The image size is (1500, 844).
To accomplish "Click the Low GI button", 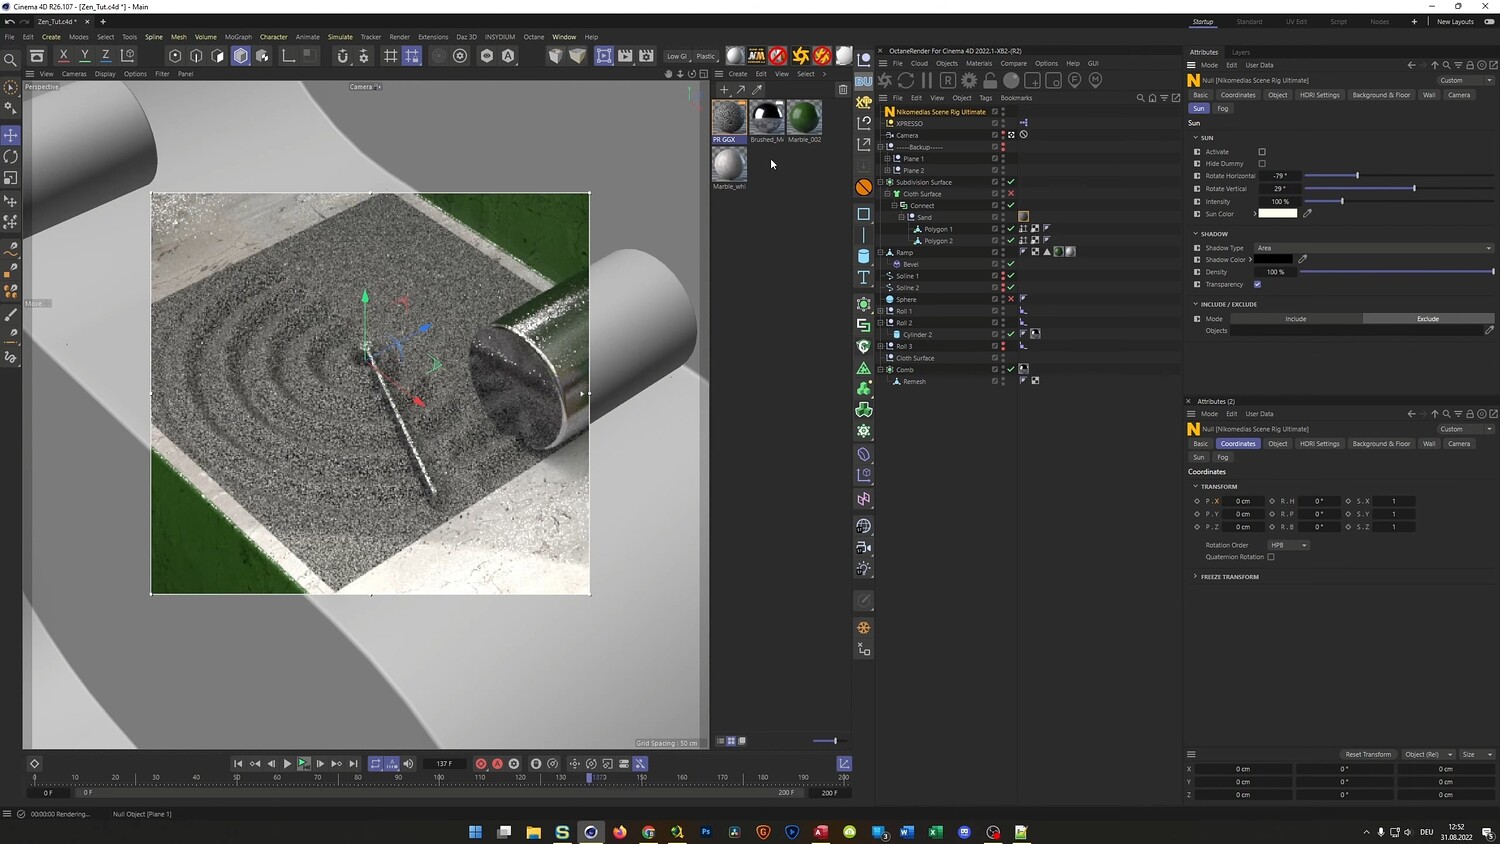I will click(677, 56).
